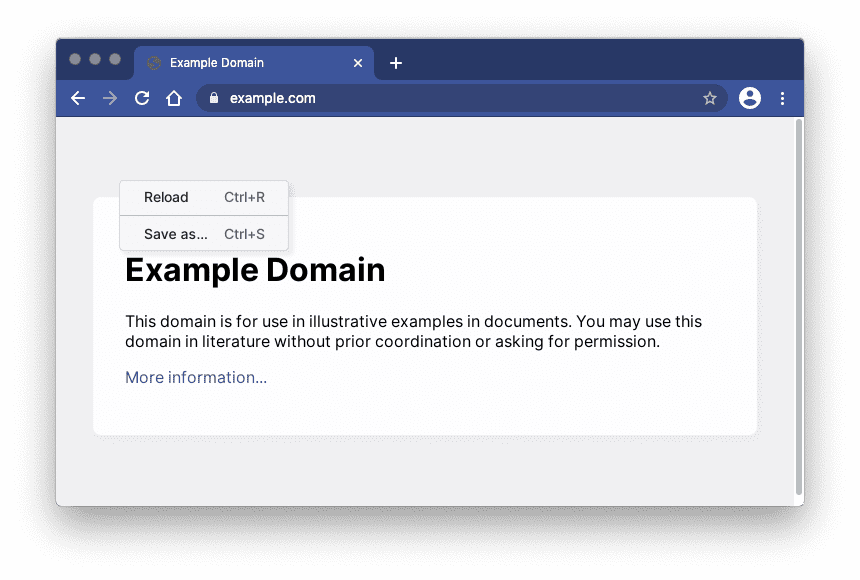Click the padlock icon in the address bar
This screenshot has width=860, height=580.
pyautogui.click(x=213, y=98)
